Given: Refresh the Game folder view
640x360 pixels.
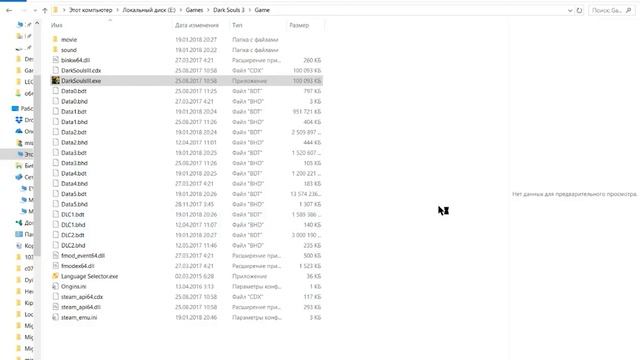Looking at the screenshot, I should tap(579, 10).
